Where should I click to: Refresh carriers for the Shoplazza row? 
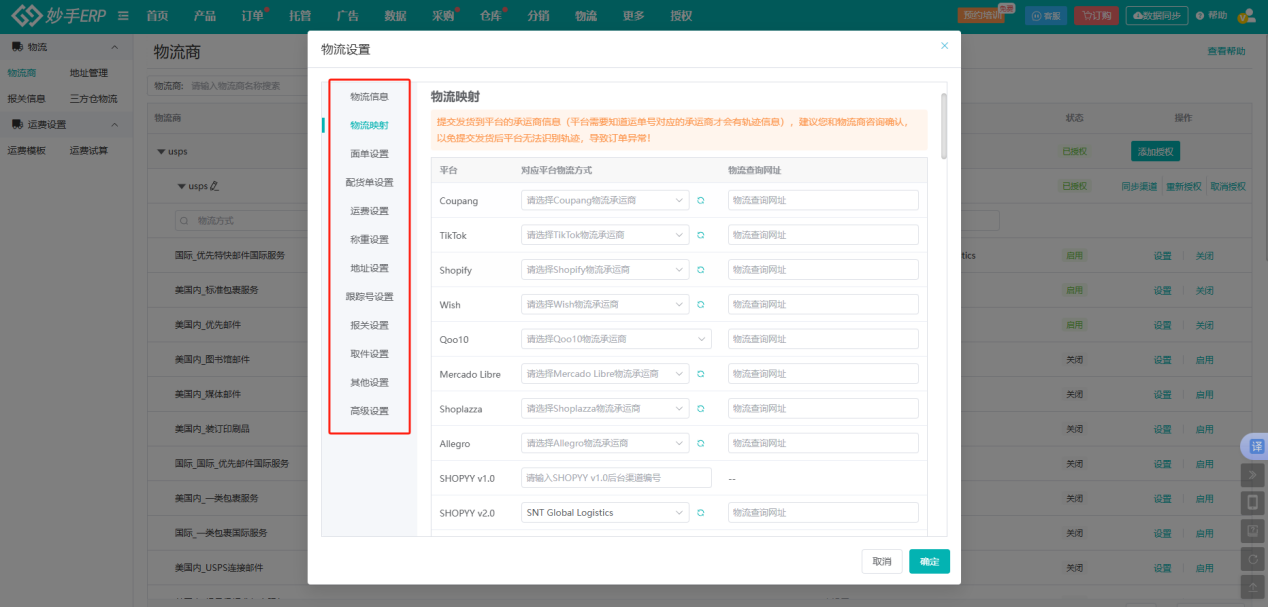coord(700,409)
